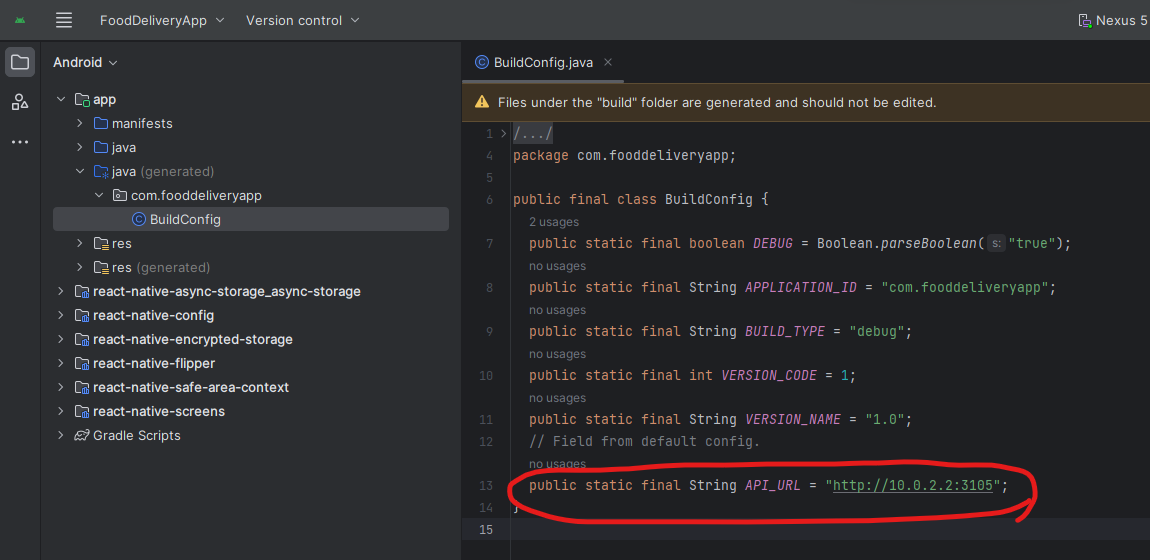Select the Gradle Scripts tree row
The image size is (1150, 560).
point(251,435)
